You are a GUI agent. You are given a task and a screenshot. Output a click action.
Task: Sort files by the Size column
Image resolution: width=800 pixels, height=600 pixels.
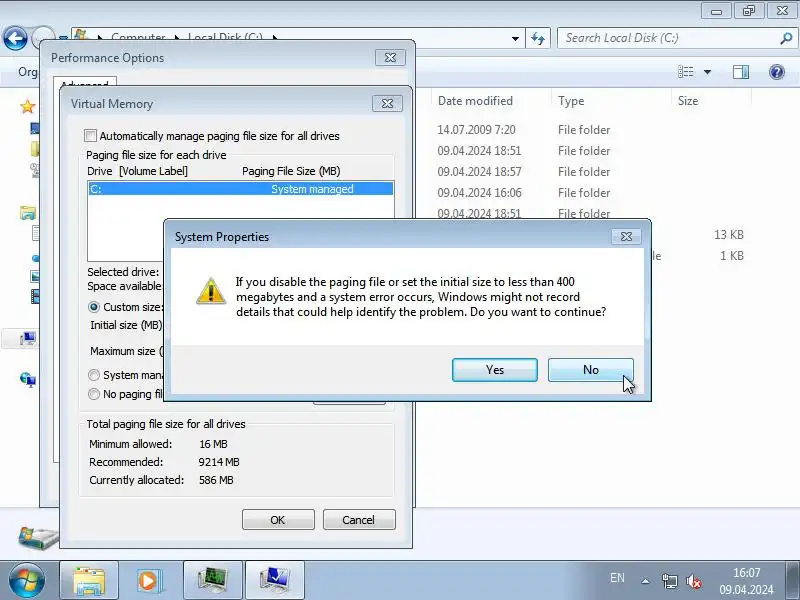(688, 101)
